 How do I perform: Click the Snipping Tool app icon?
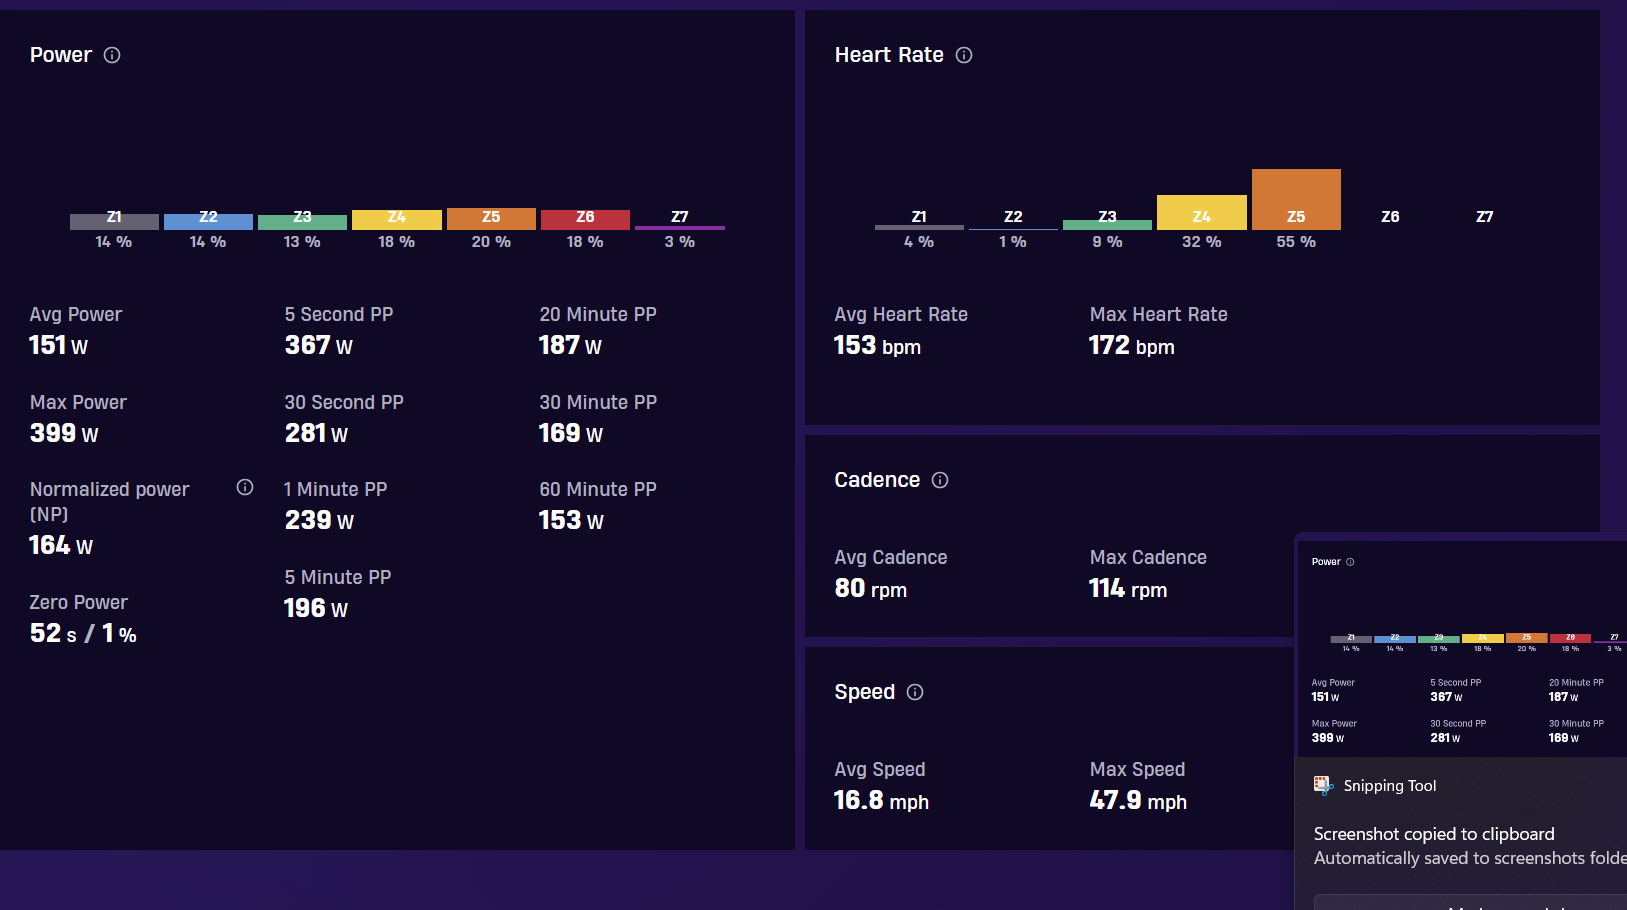click(x=1323, y=785)
